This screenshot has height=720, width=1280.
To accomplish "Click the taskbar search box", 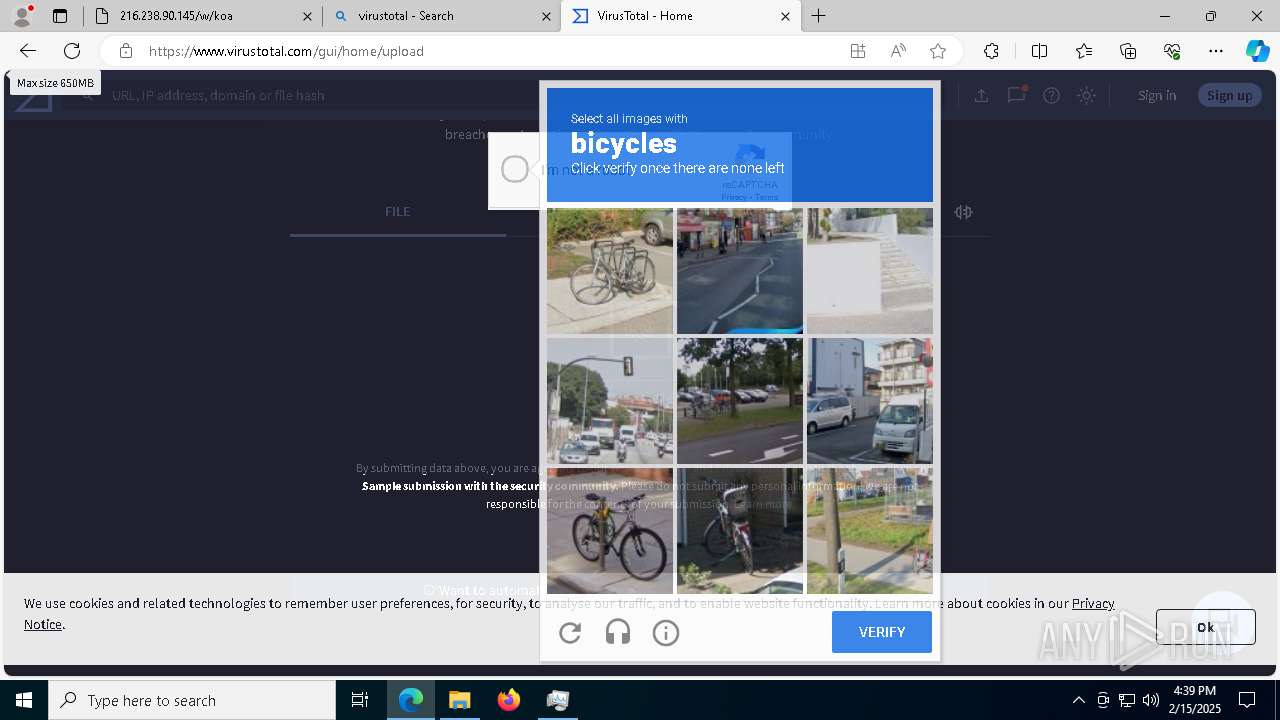I will pos(192,700).
